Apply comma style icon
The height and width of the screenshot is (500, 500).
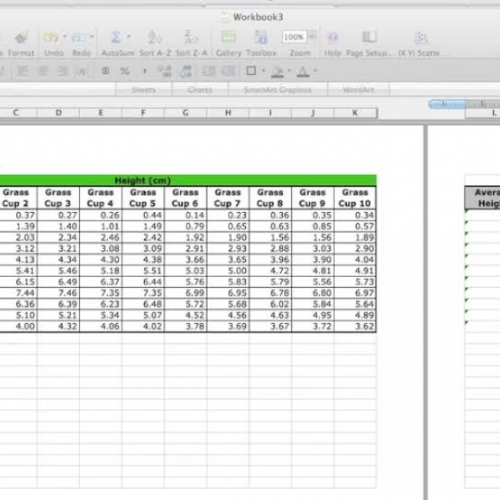click(144, 71)
